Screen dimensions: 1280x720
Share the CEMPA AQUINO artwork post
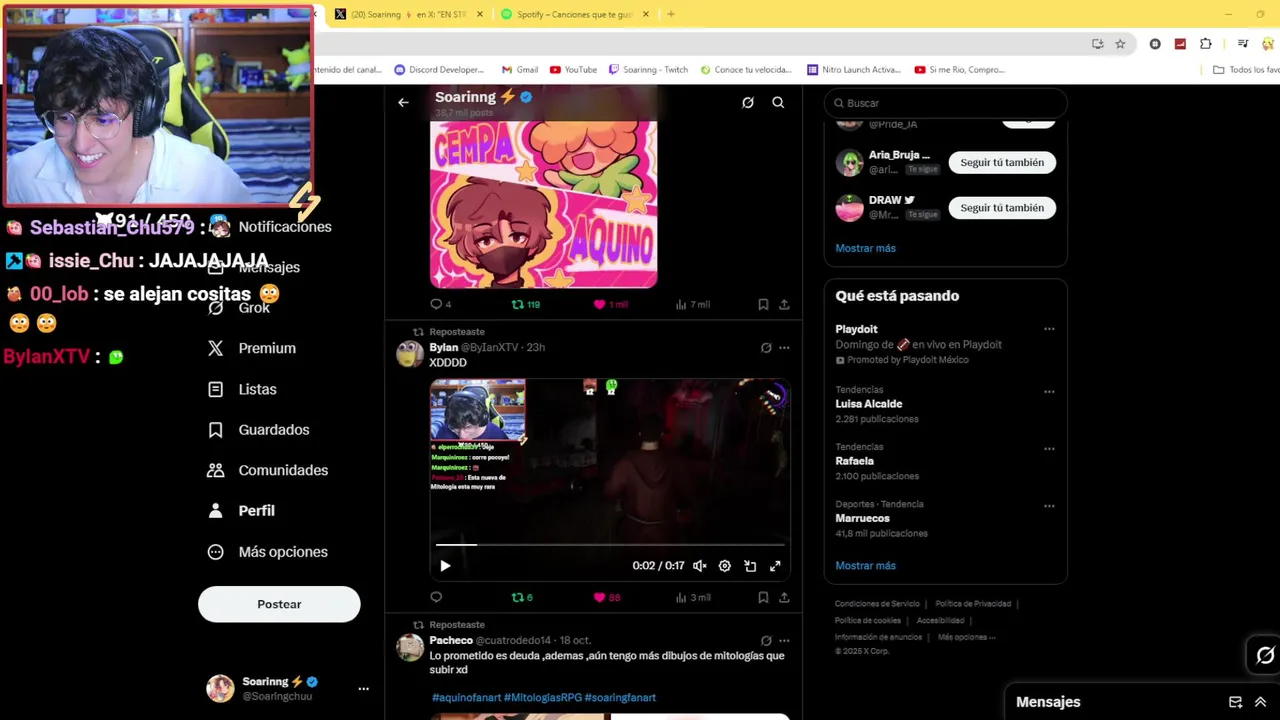click(x=784, y=304)
